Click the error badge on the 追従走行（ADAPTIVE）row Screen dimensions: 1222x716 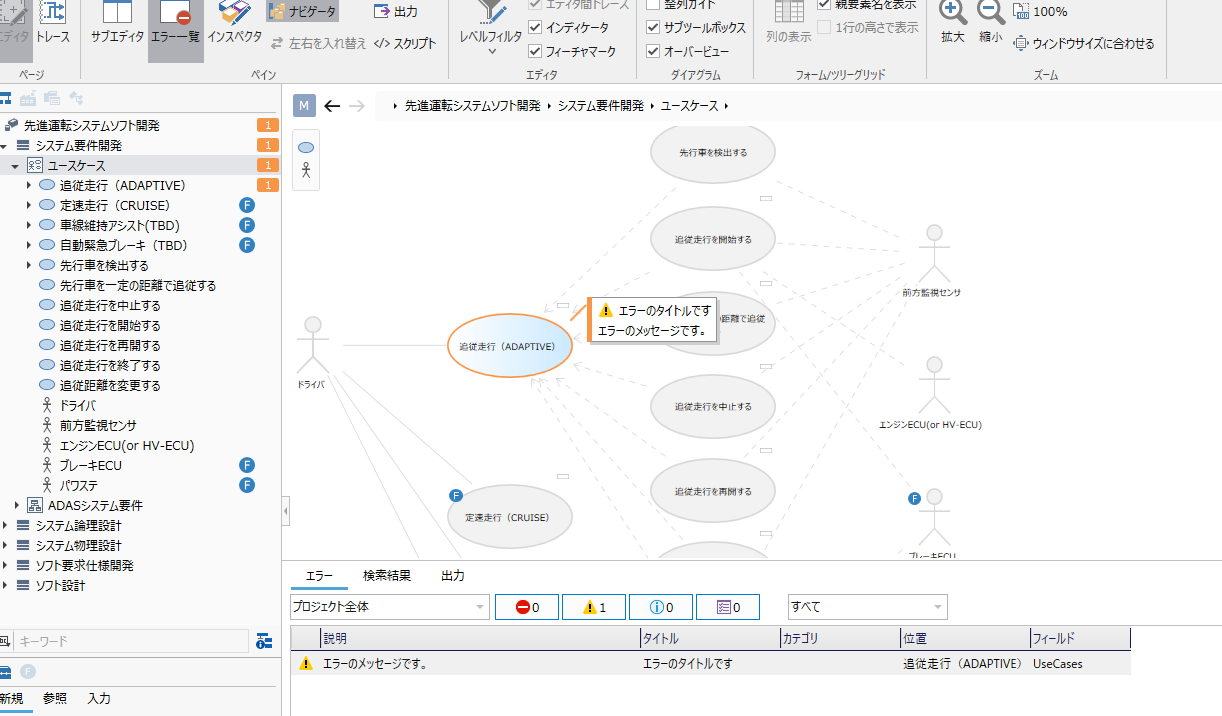268,185
